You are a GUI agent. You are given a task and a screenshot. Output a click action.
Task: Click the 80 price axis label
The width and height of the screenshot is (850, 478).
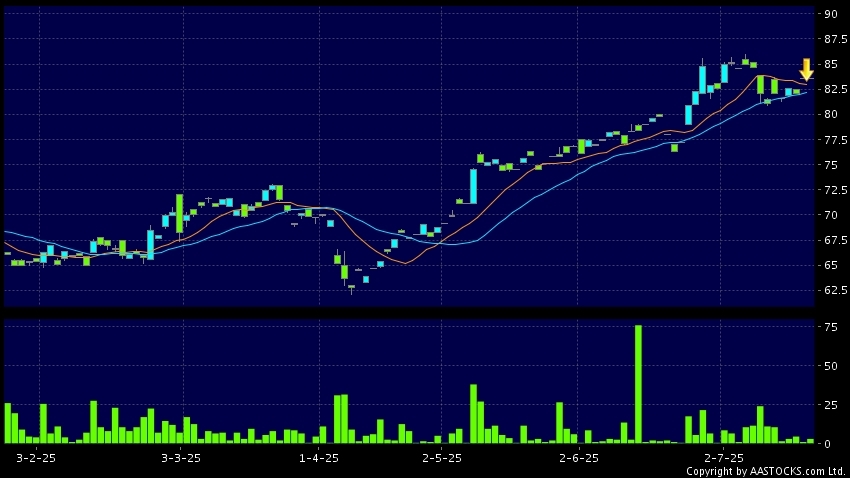pyautogui.click(x=830, y=114)
